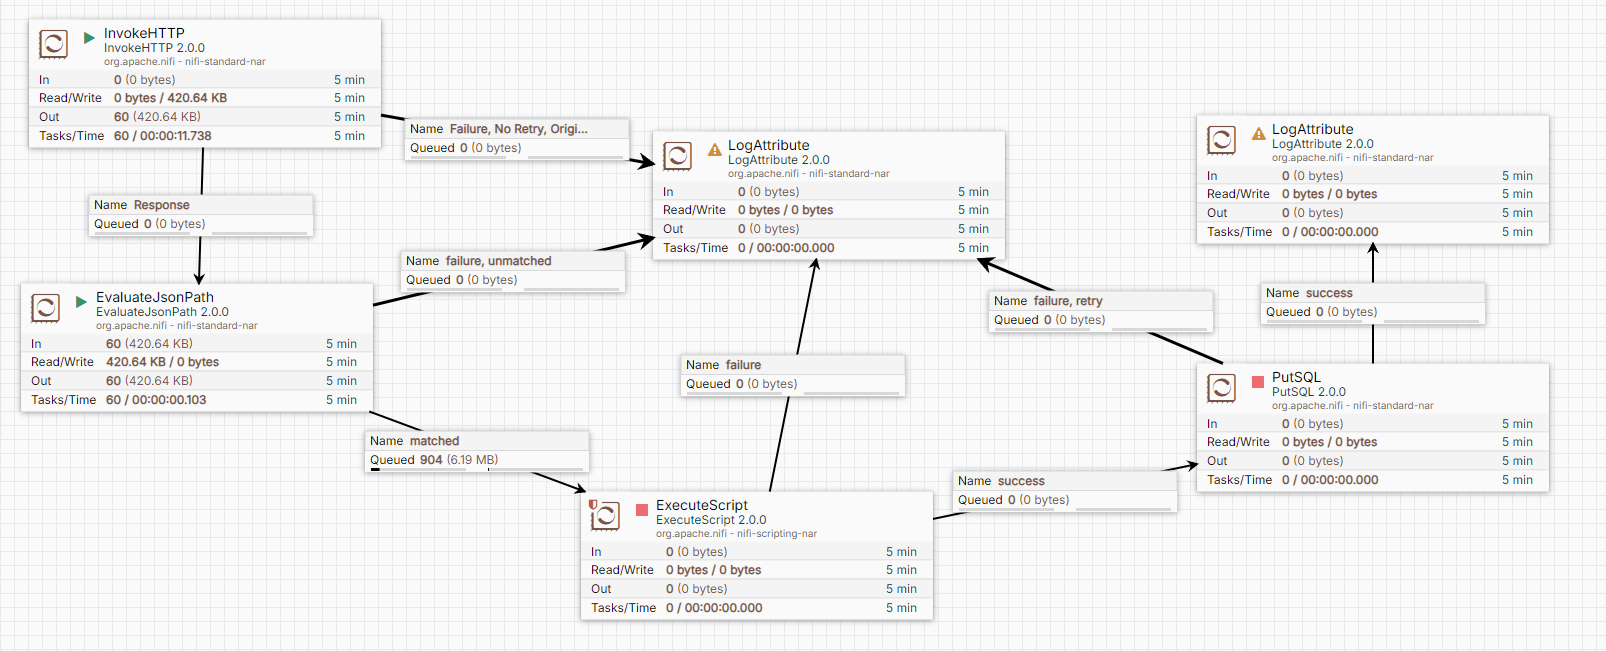
Task: Click the InvokeHTTP processor name
Action: (144, 33)
